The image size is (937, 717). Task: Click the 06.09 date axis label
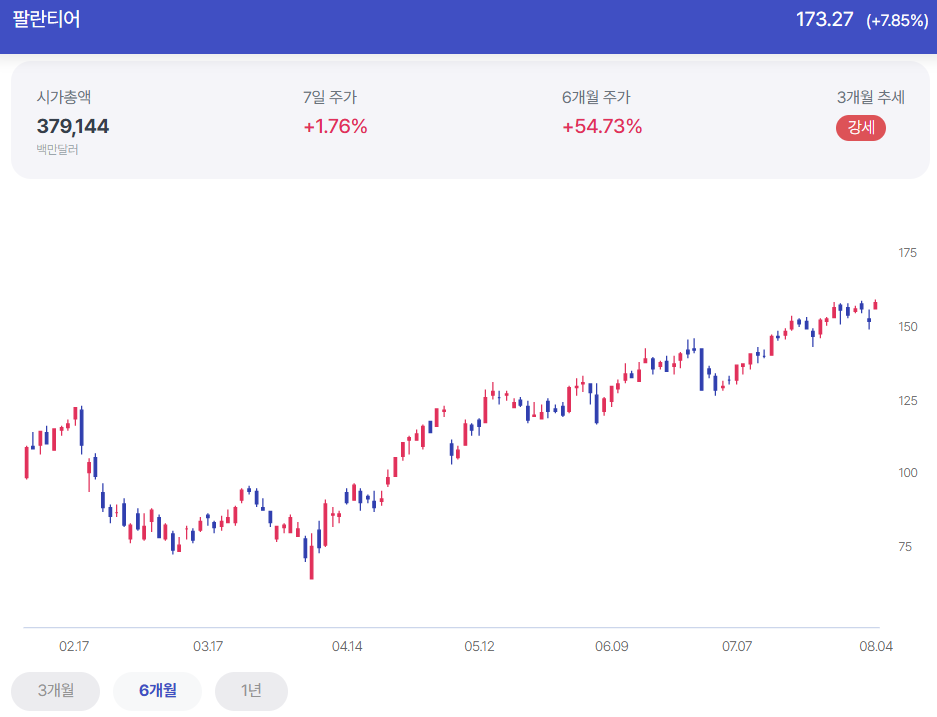tap(612, 646)
